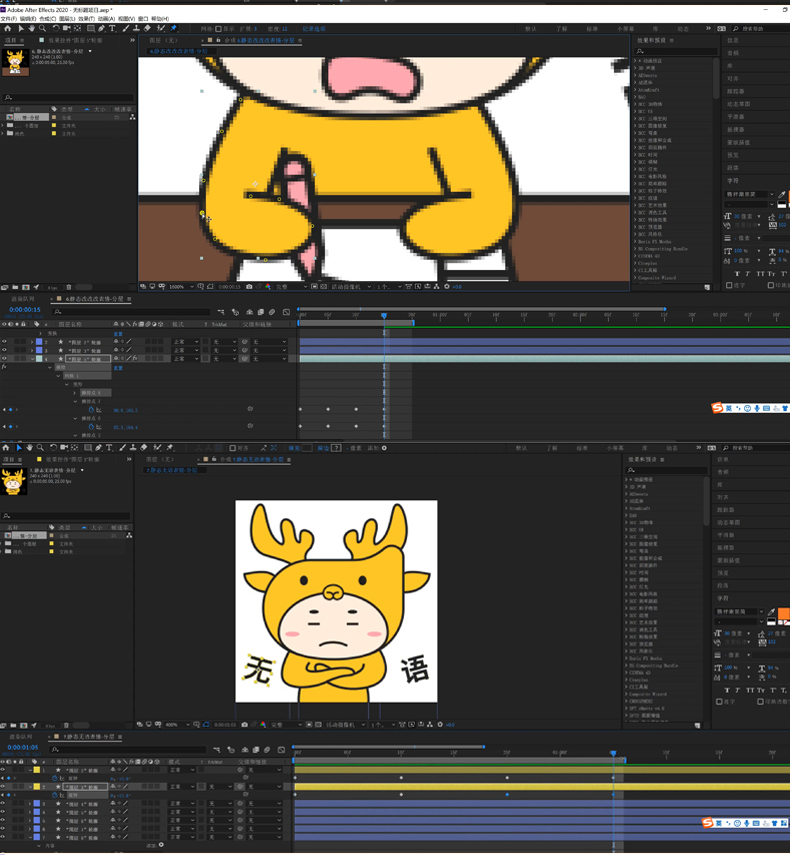Hide layer 2 in the upper timeline

(4, 342)
